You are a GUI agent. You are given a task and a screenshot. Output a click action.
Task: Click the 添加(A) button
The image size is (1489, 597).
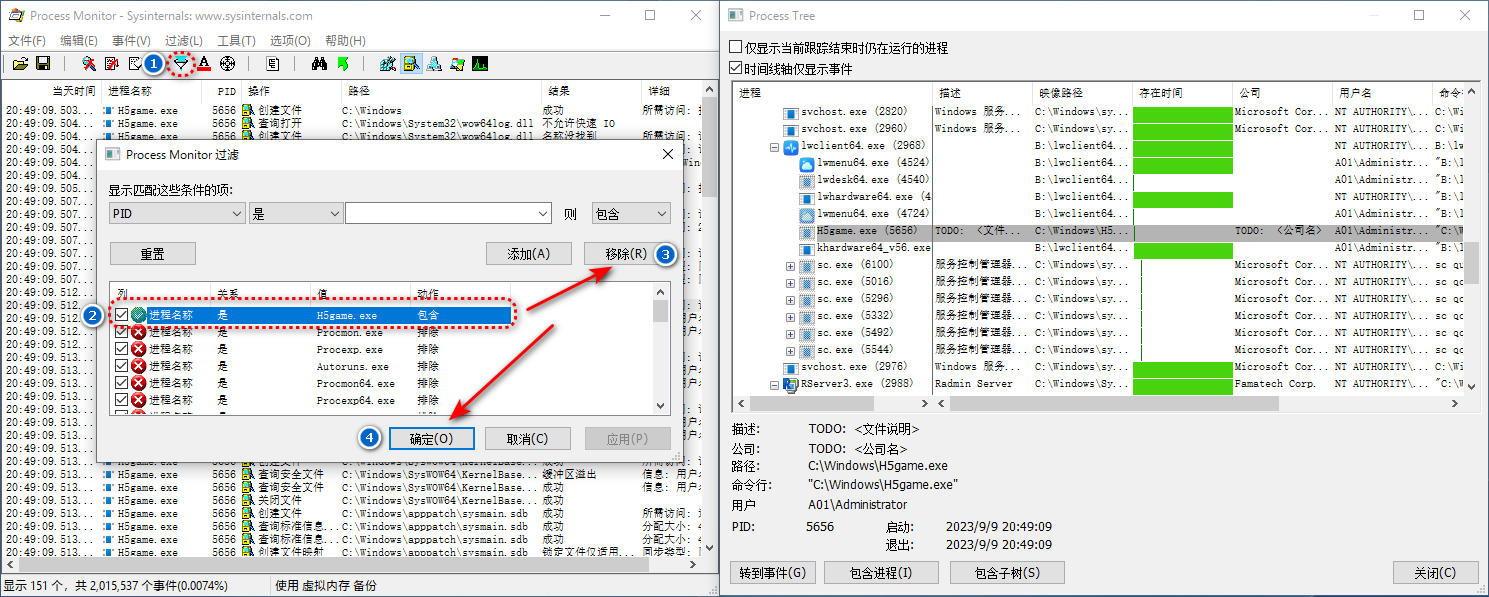(528, 254)
